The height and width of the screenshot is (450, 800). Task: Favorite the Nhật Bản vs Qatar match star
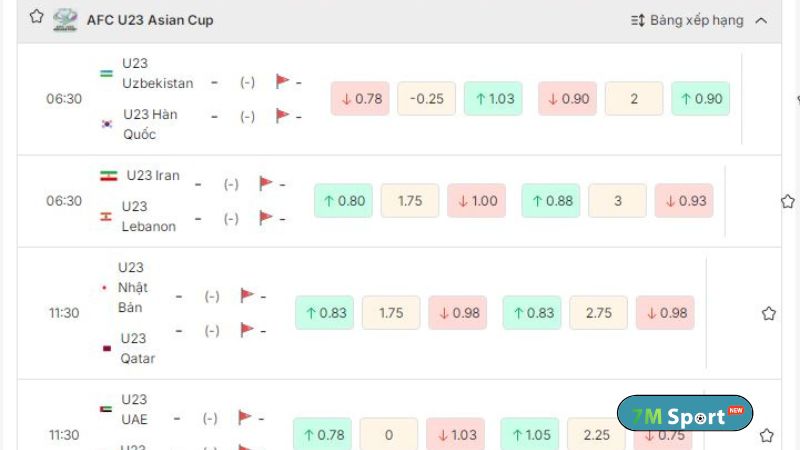pos(769,313)
